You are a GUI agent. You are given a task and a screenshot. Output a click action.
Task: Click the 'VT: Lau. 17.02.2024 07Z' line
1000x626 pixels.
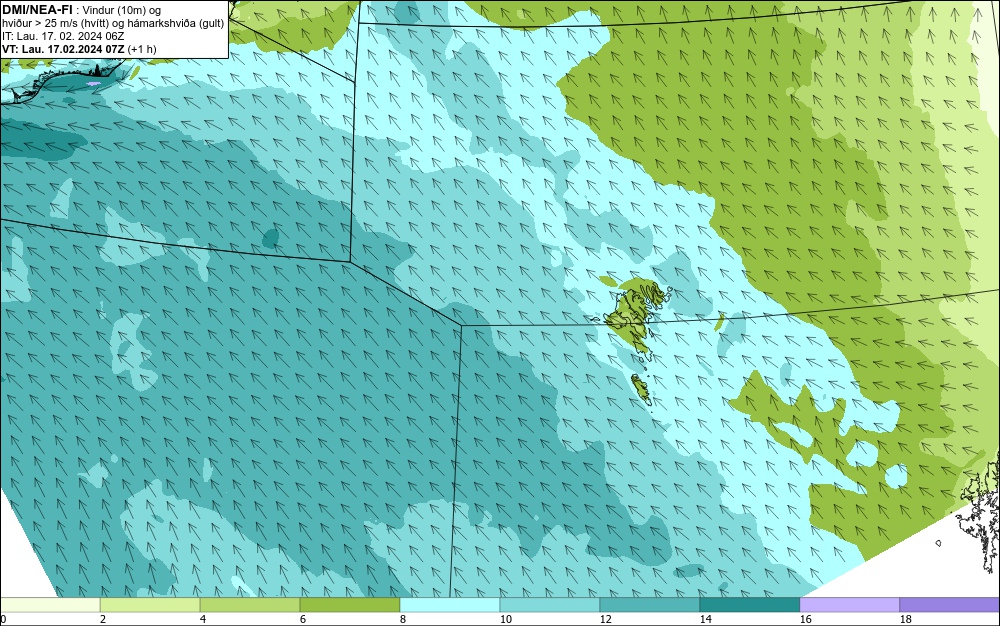(x=64, y=49)
